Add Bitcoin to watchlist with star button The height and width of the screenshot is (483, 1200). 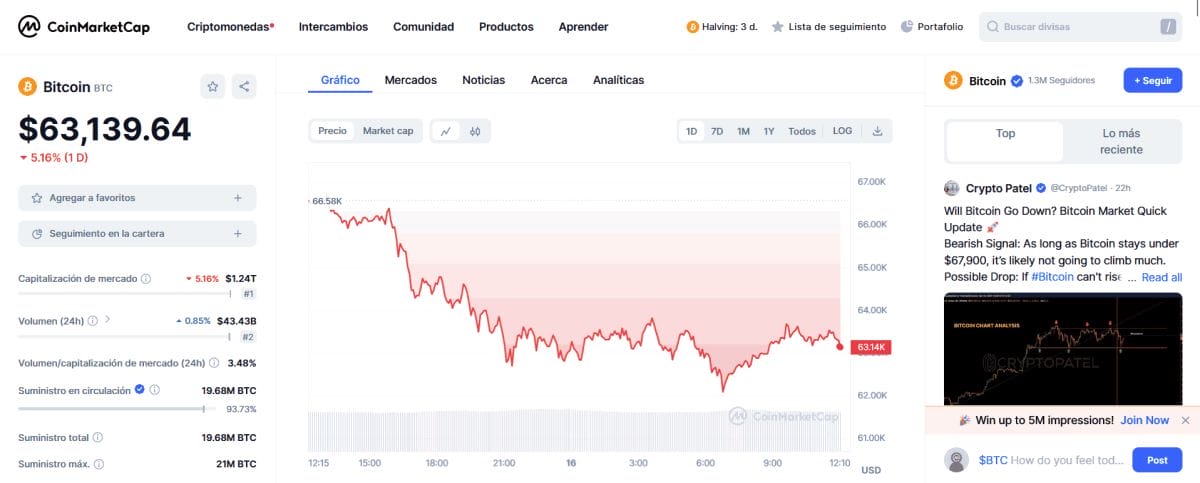point(213,87)
